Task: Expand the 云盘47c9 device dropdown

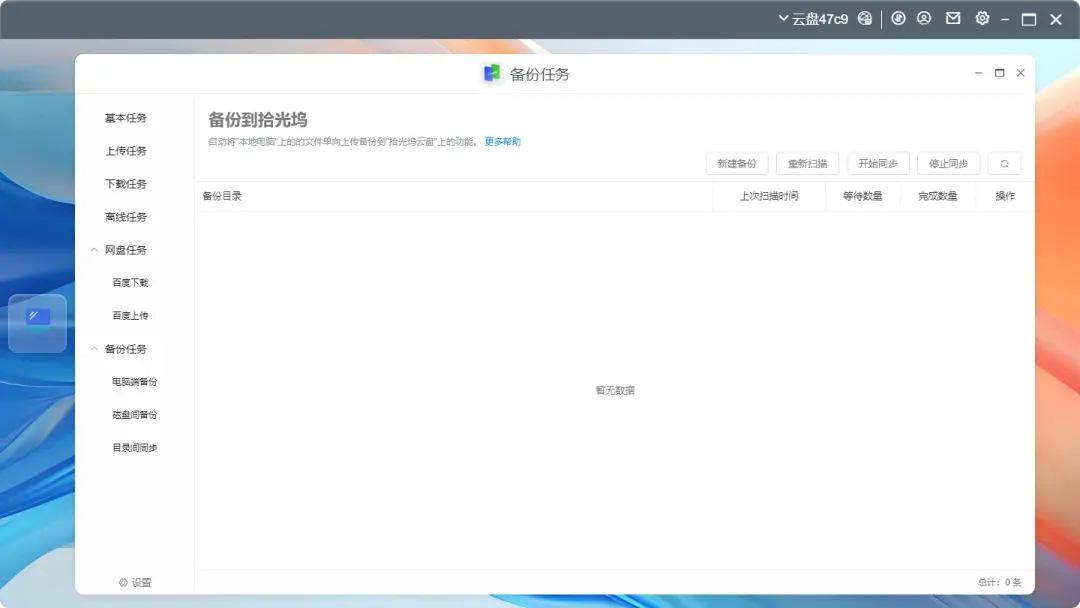Action: pyautogui.click(x=813, y=19)
